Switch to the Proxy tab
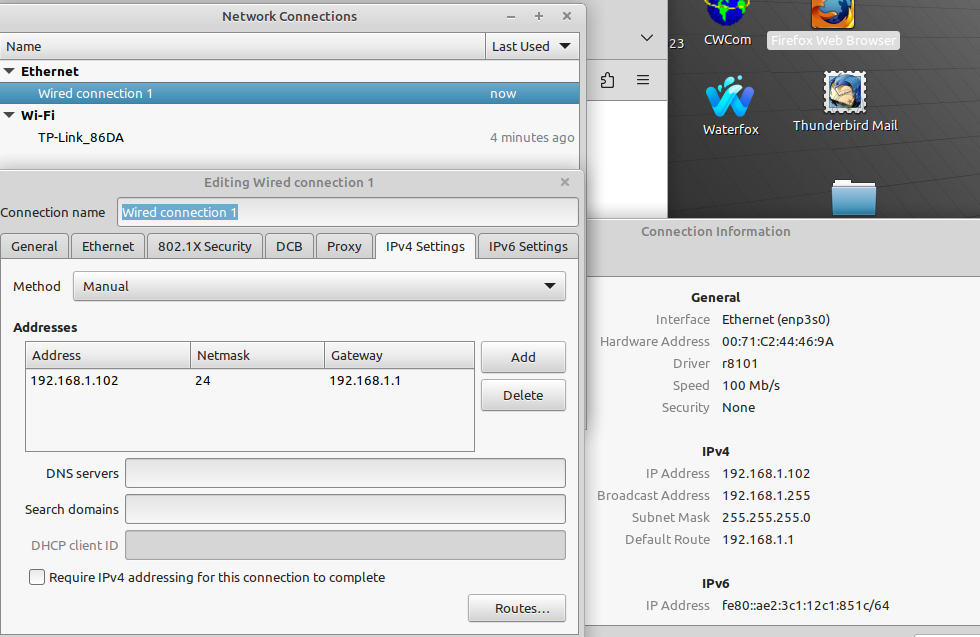This screenshot has height=637, width=980. pyautogui.click(x=344, y=246)
